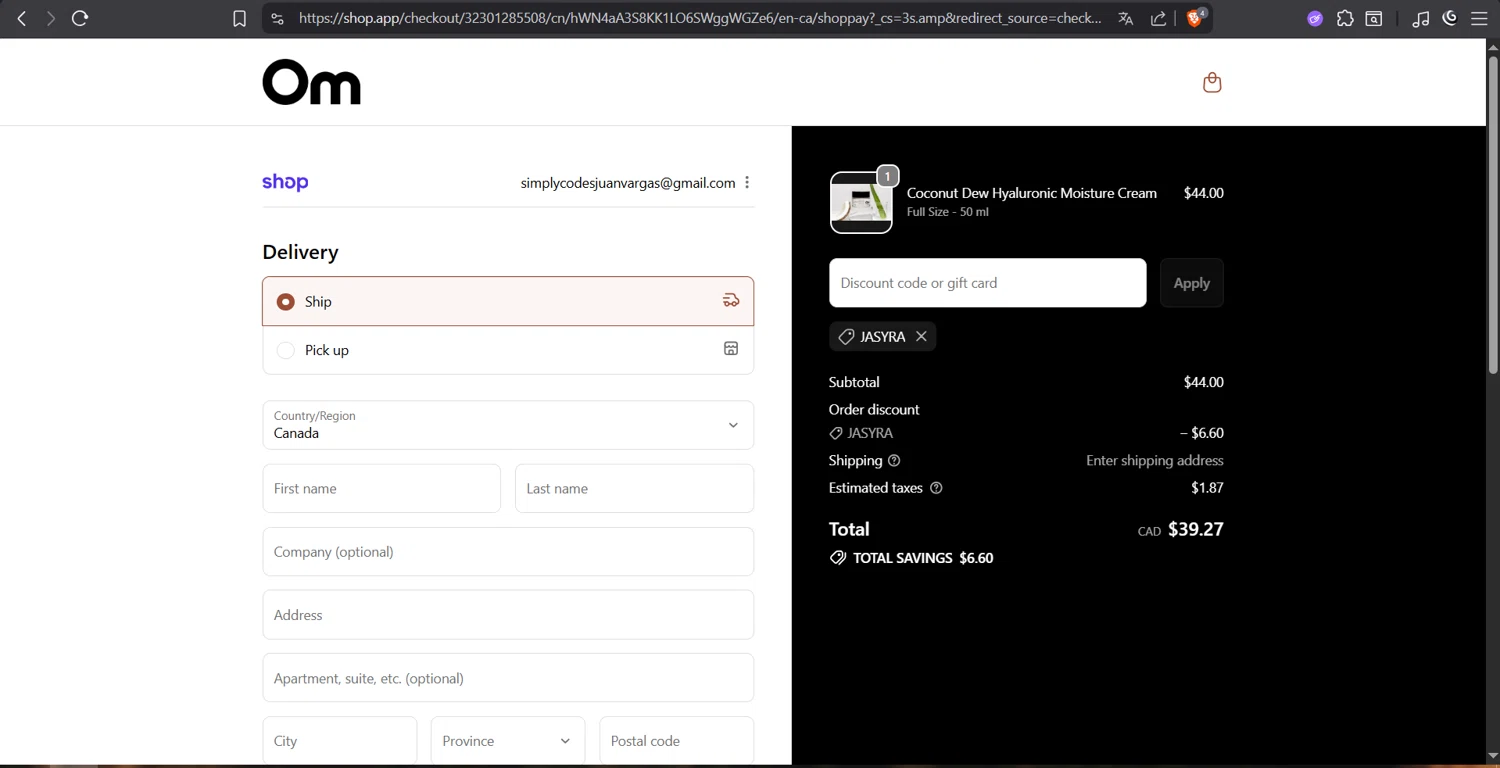
Task: Click the browser forward arrow
Action: tap(50, 18)
